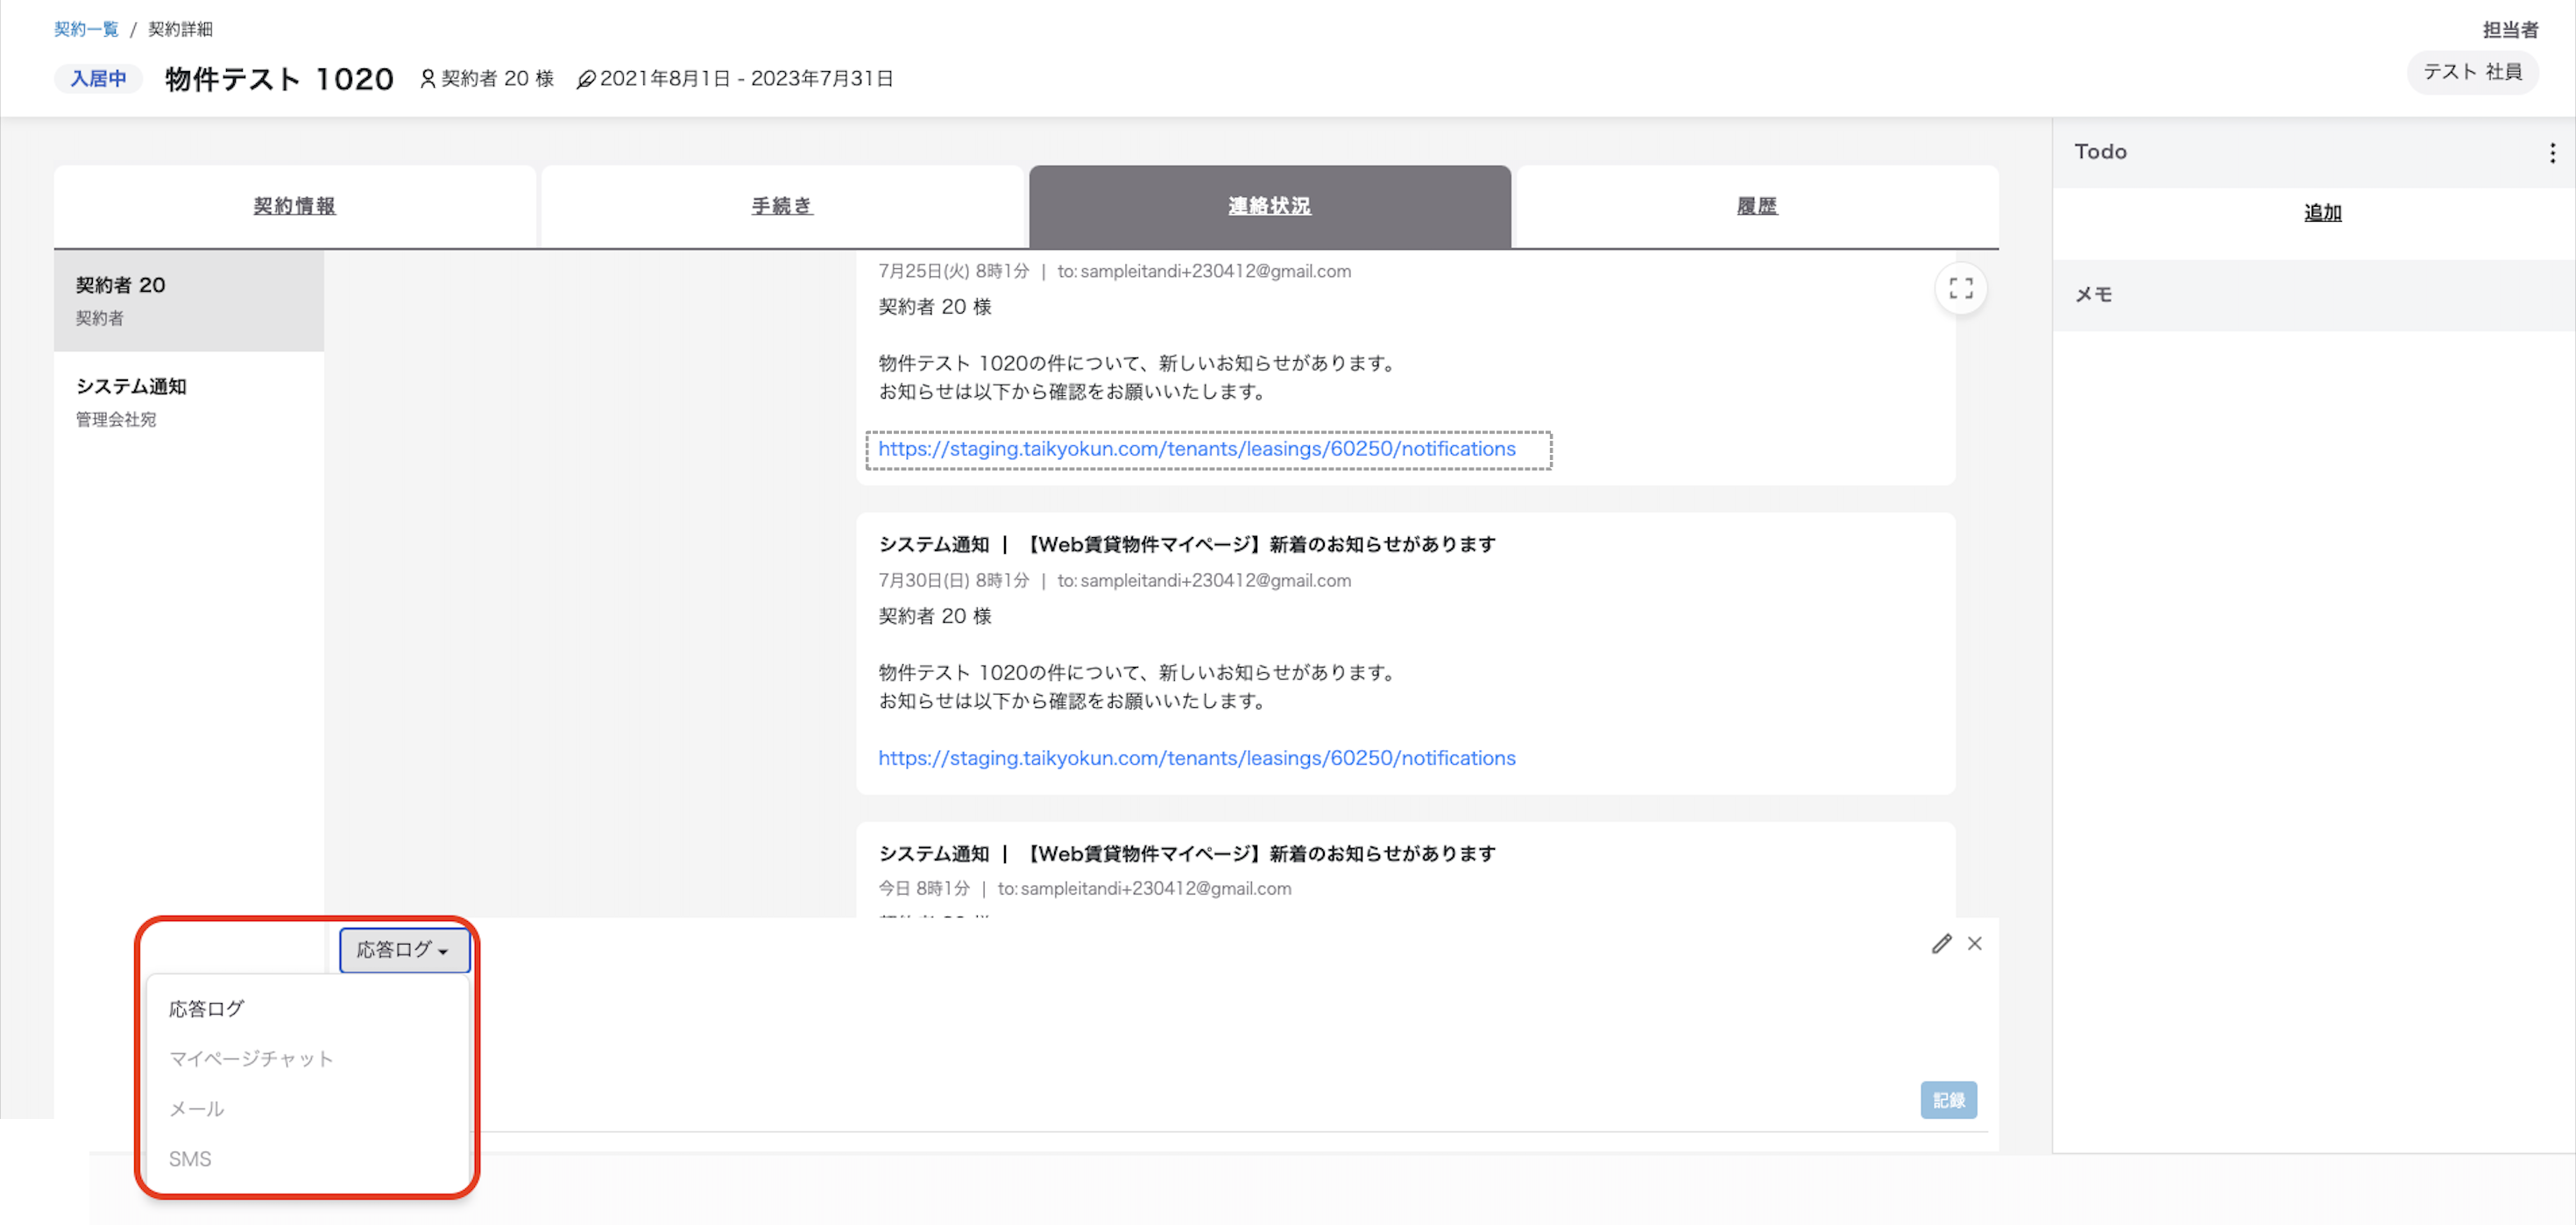Click the 物件テスト 1020 title

coord(279,78)
